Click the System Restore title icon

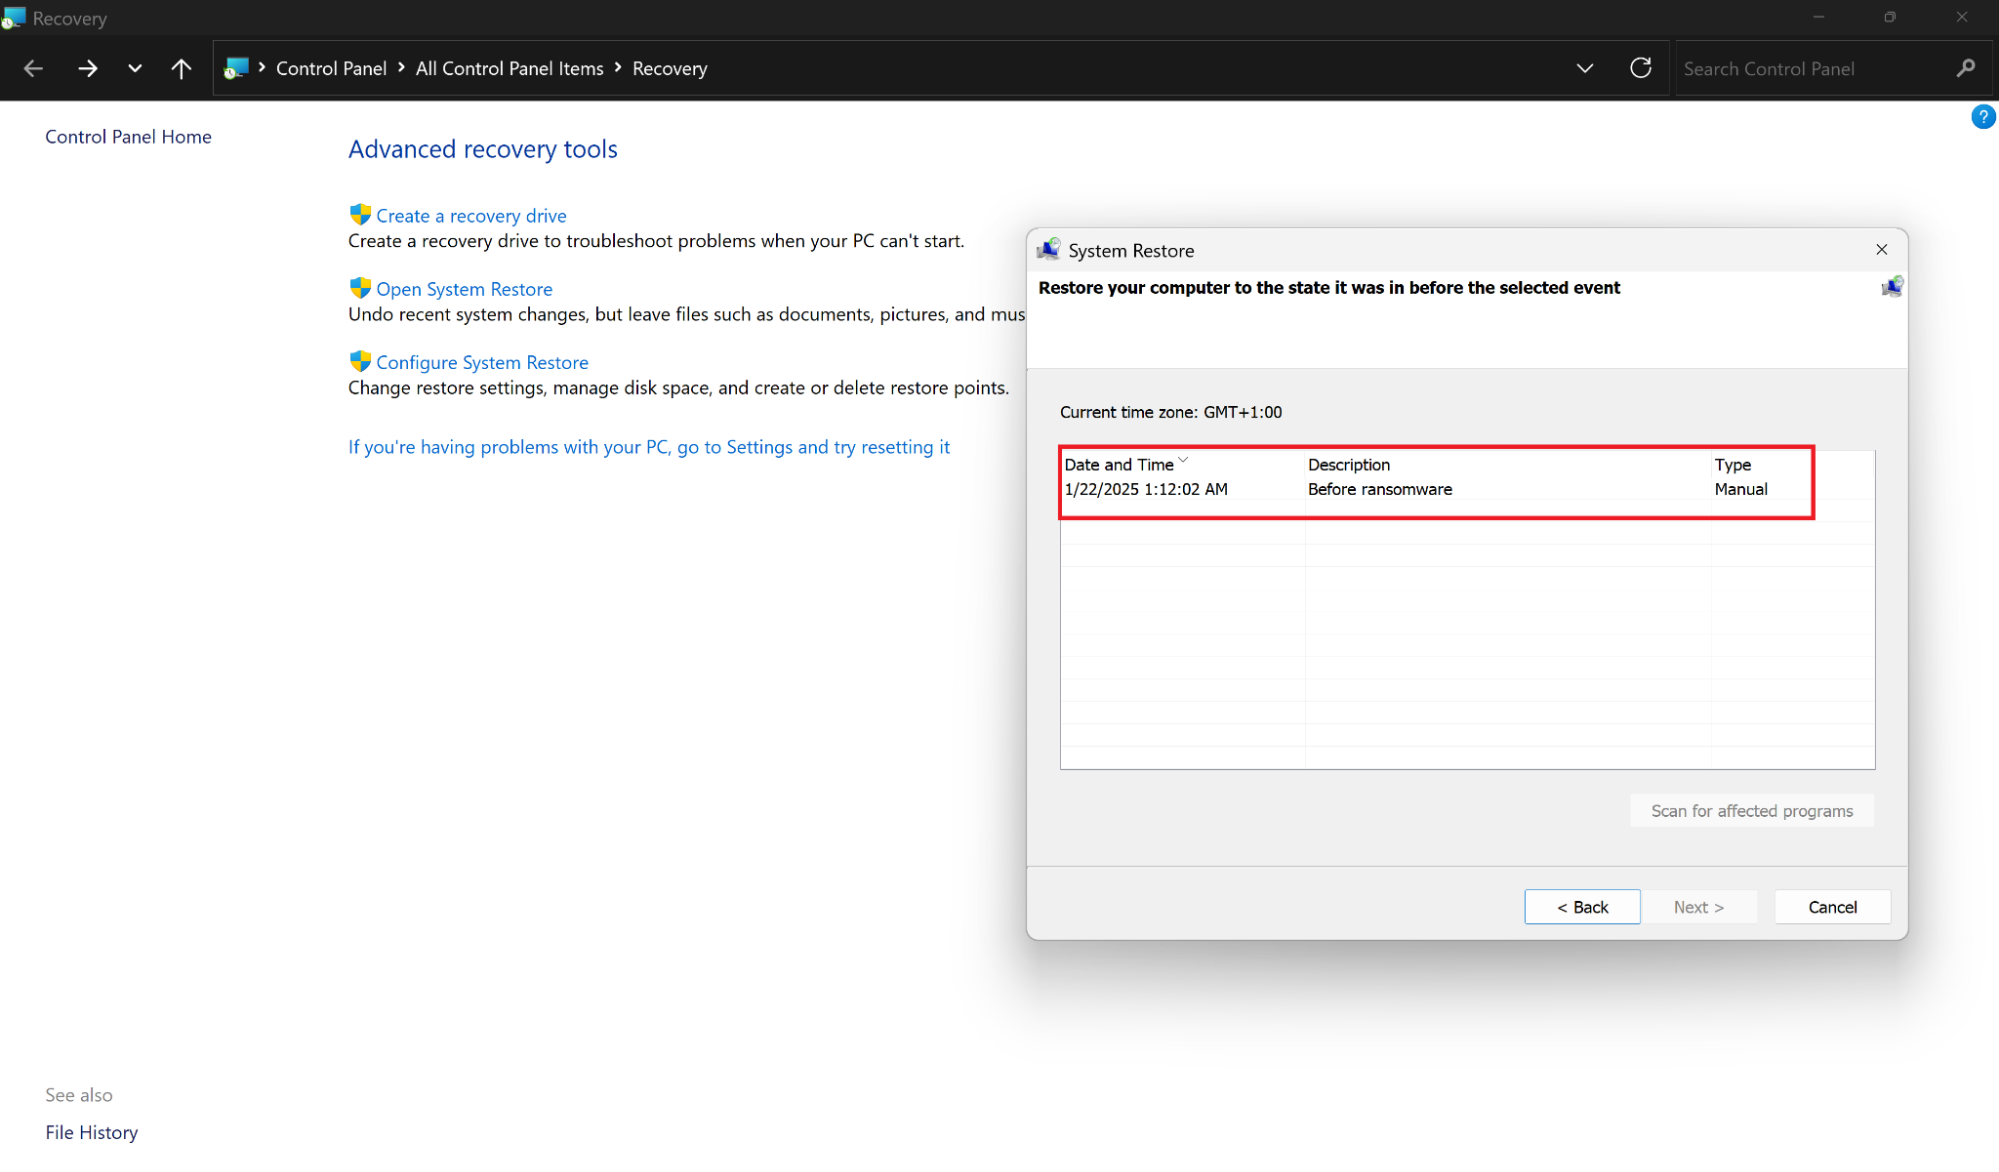click(1049, 250)
